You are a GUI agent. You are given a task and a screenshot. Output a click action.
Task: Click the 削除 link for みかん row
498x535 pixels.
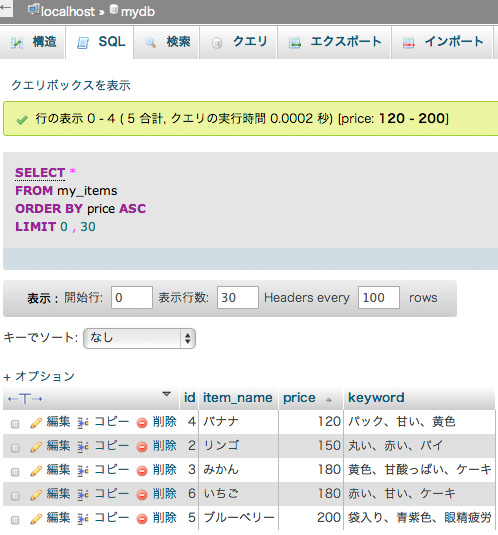[x=164, y=470]
